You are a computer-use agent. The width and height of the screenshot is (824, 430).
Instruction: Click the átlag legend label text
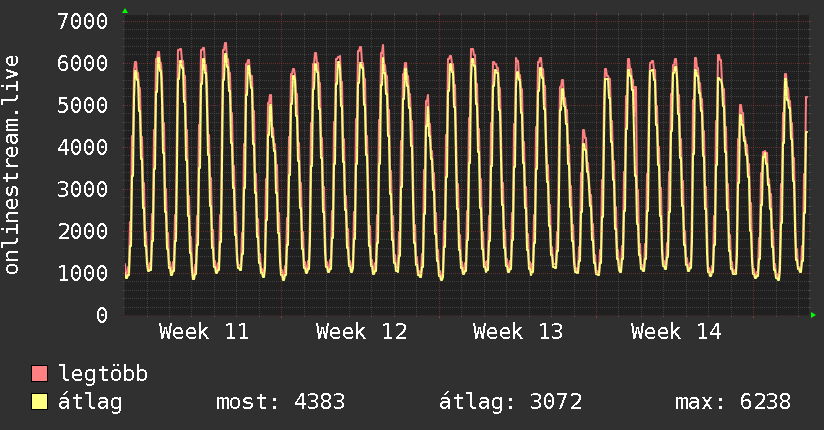(90, 403)
